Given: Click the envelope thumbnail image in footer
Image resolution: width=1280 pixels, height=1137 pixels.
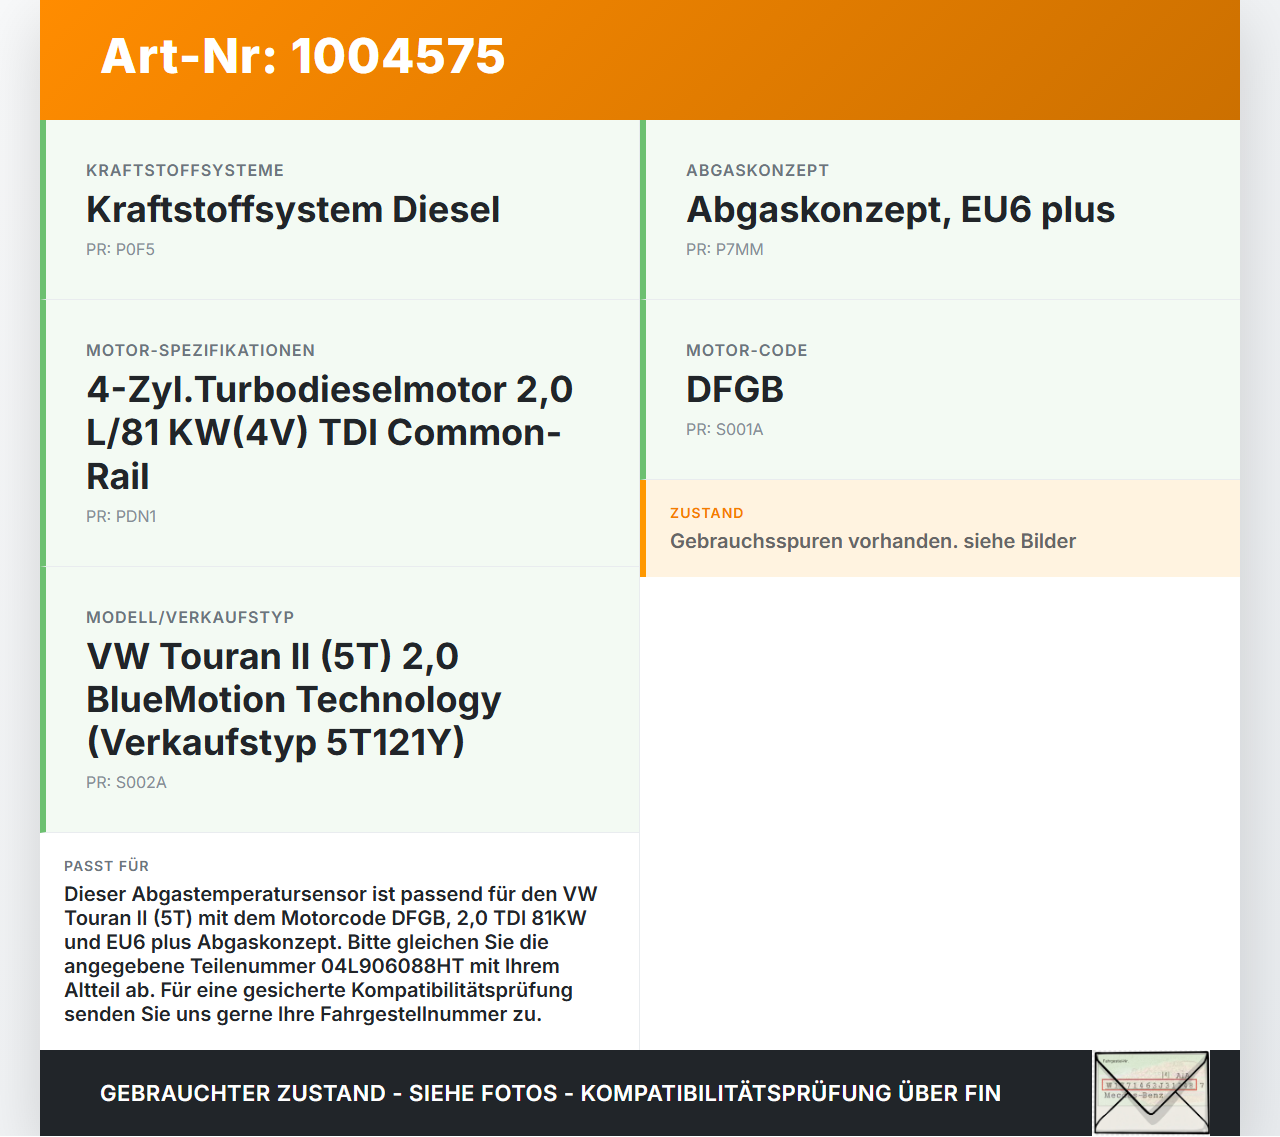Looking at the screenshot, I should [1151, 1093].
